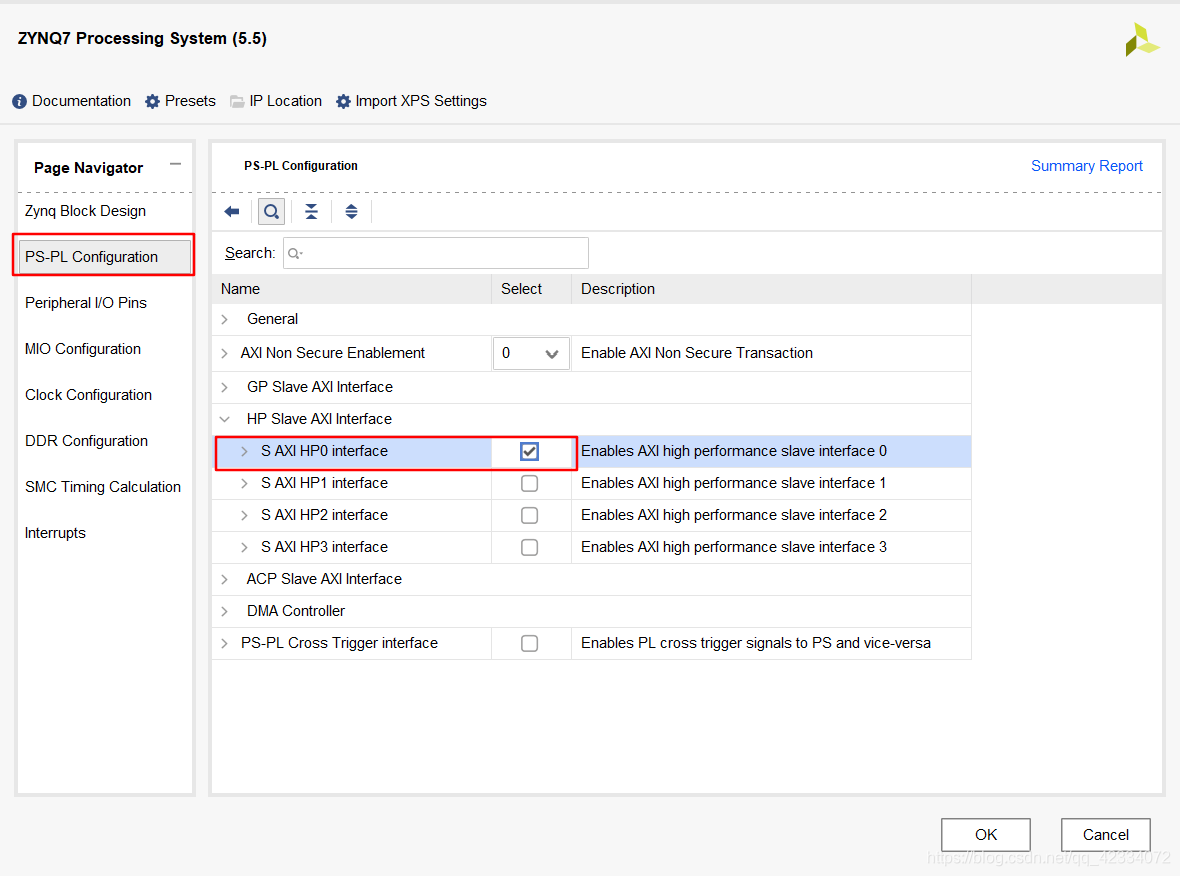Expand S AXI HP1 interface row
Viewport: 1180px width, 876px height.
coord(245,483)
